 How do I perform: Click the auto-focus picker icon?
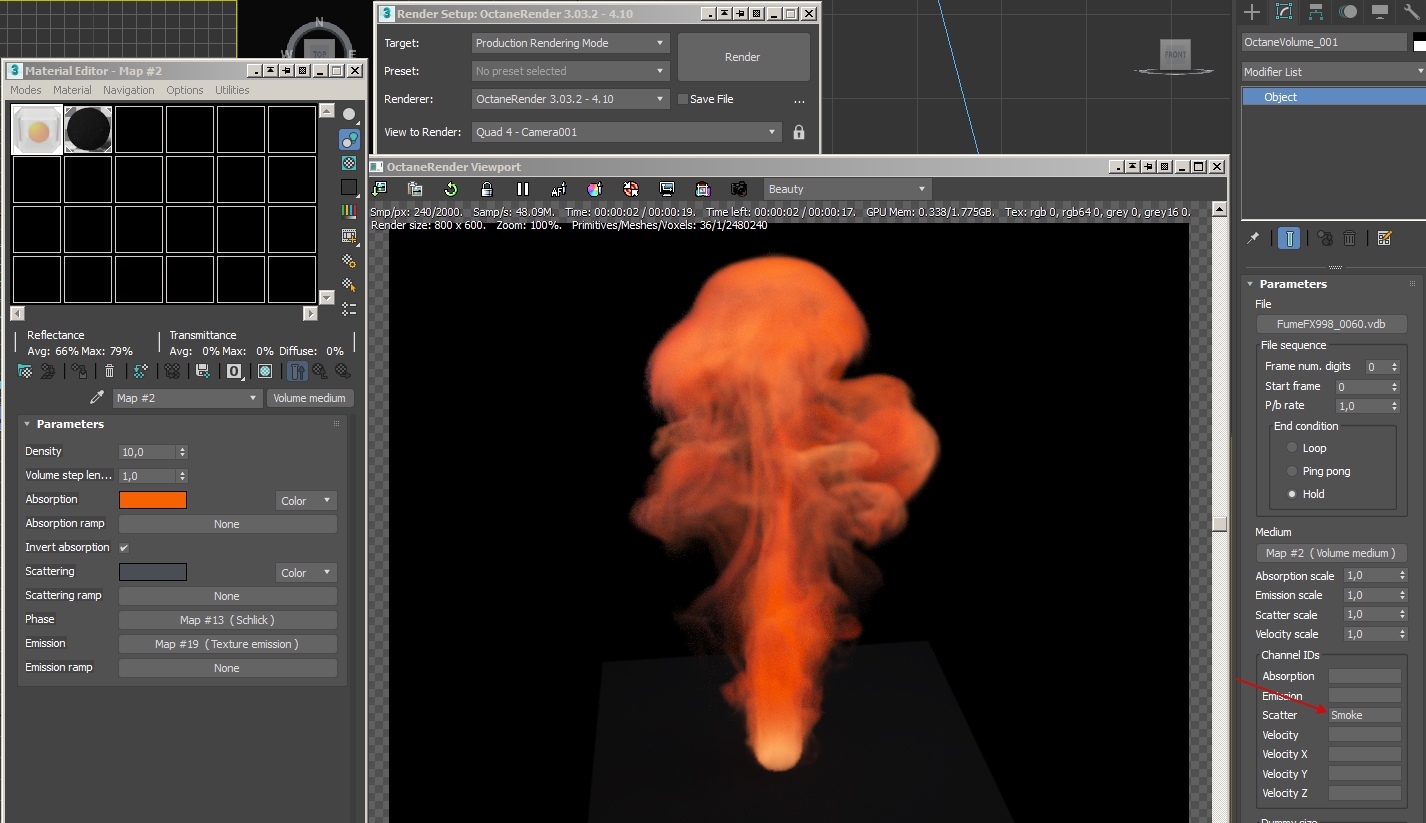559,189
